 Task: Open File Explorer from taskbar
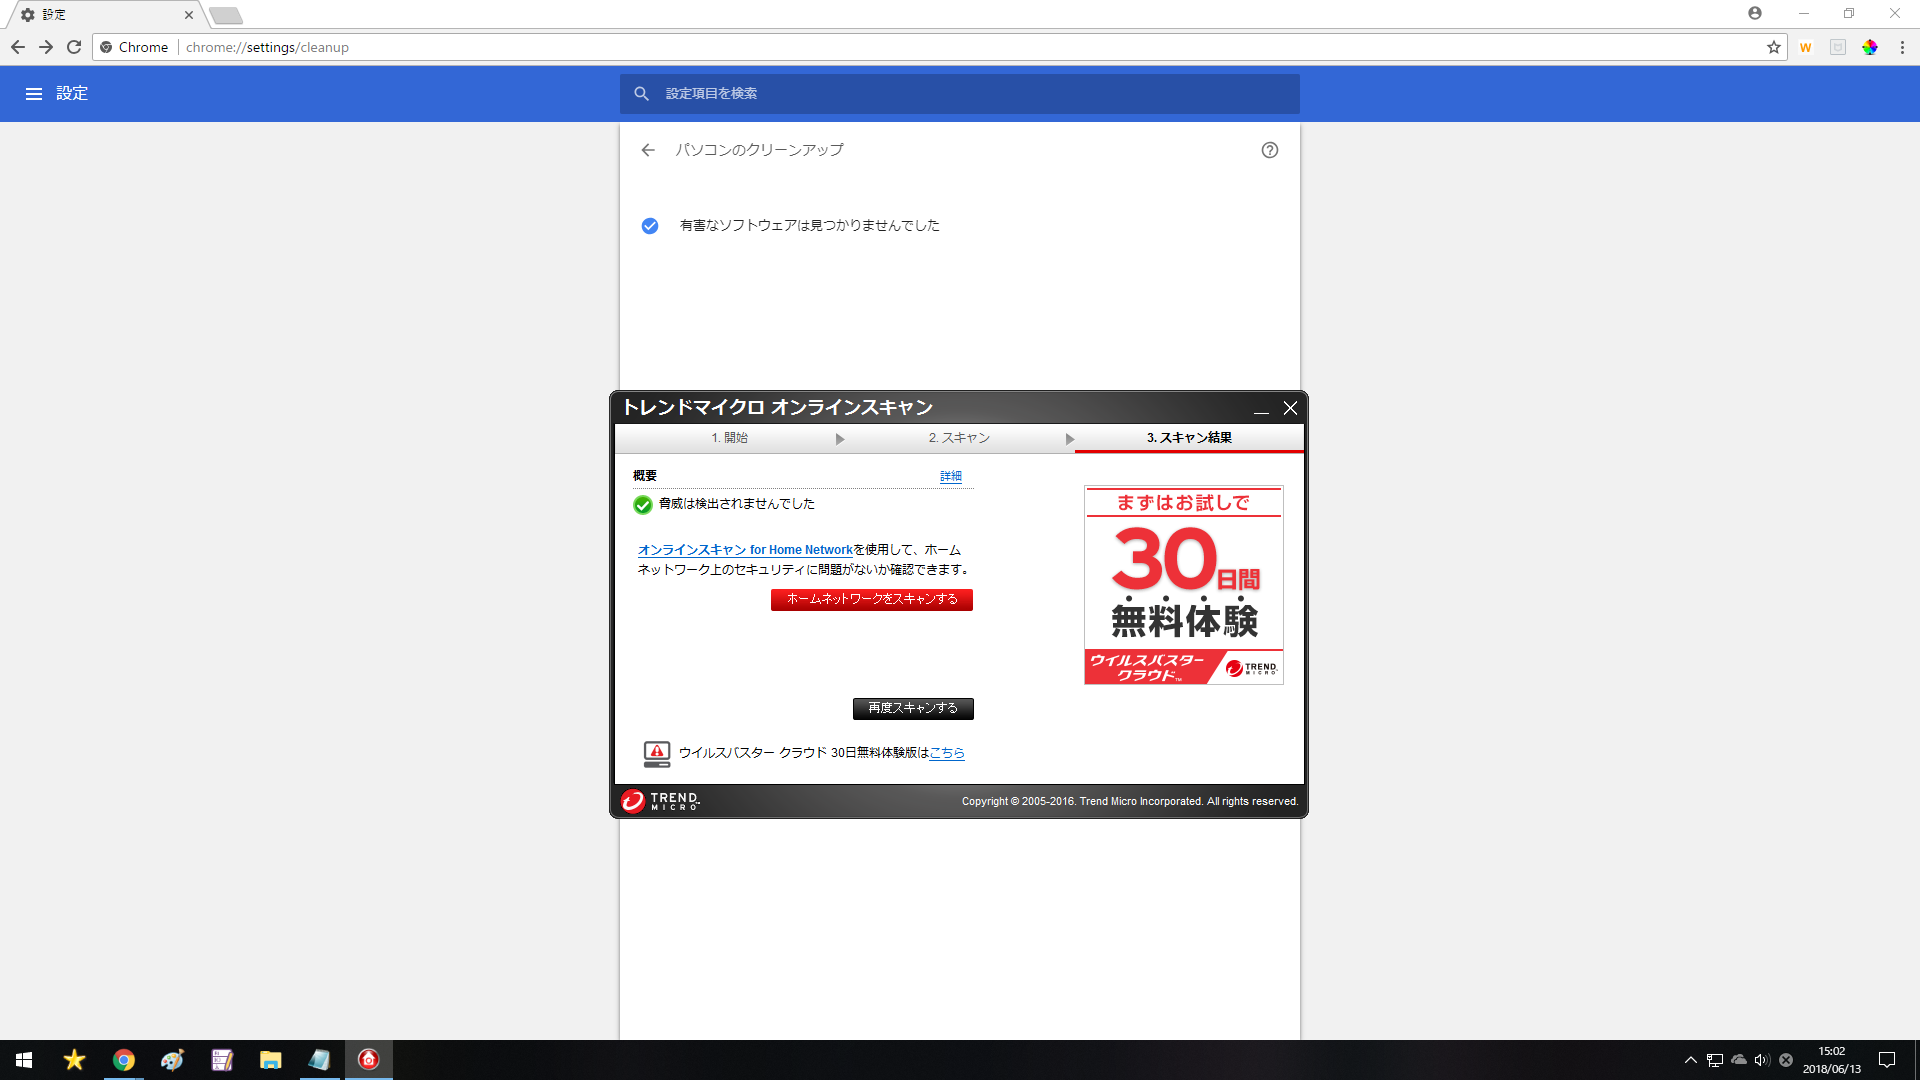point(270,1060)
